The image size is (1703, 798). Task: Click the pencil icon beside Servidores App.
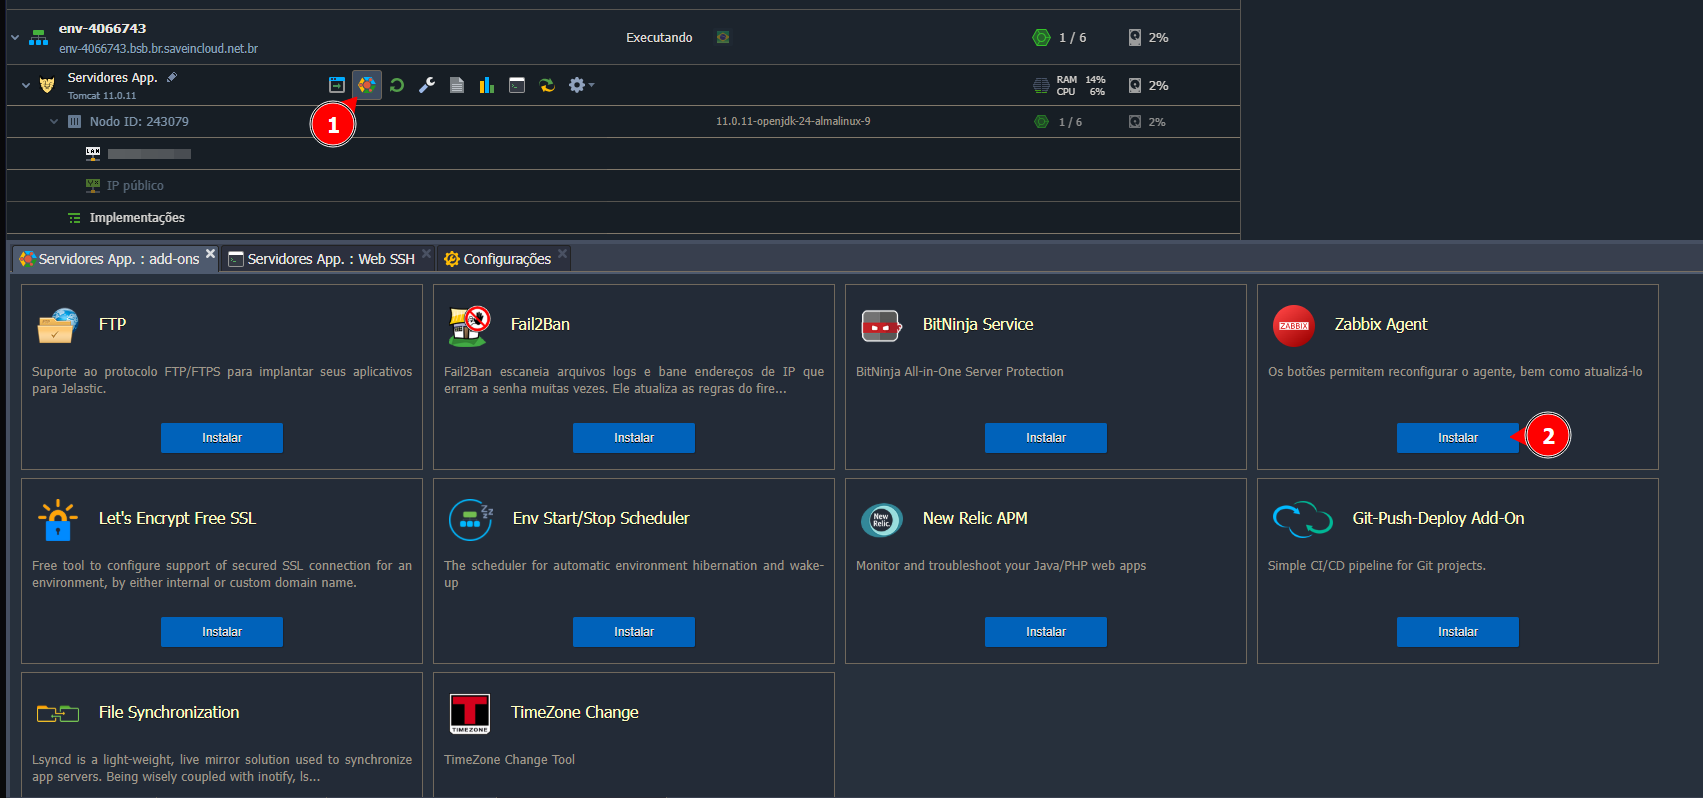(172, 77)
